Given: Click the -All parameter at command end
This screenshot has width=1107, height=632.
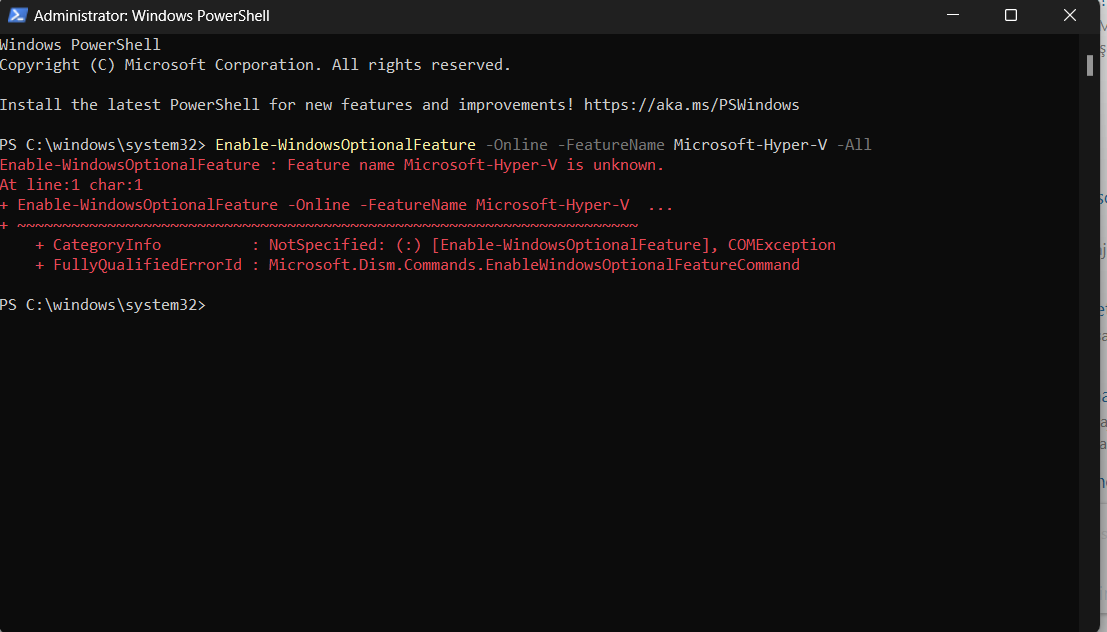Looking at the screenshot, I should click(x=854, y=145).
